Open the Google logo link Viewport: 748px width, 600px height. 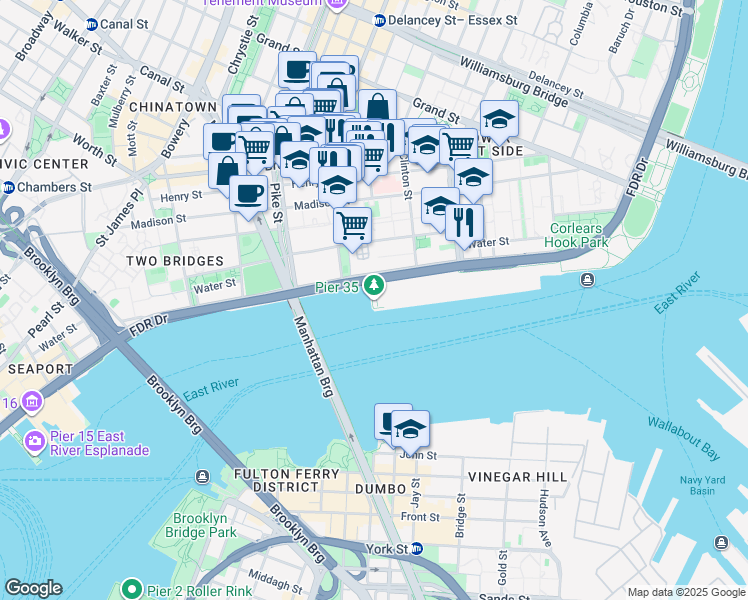tap(33, 588)
